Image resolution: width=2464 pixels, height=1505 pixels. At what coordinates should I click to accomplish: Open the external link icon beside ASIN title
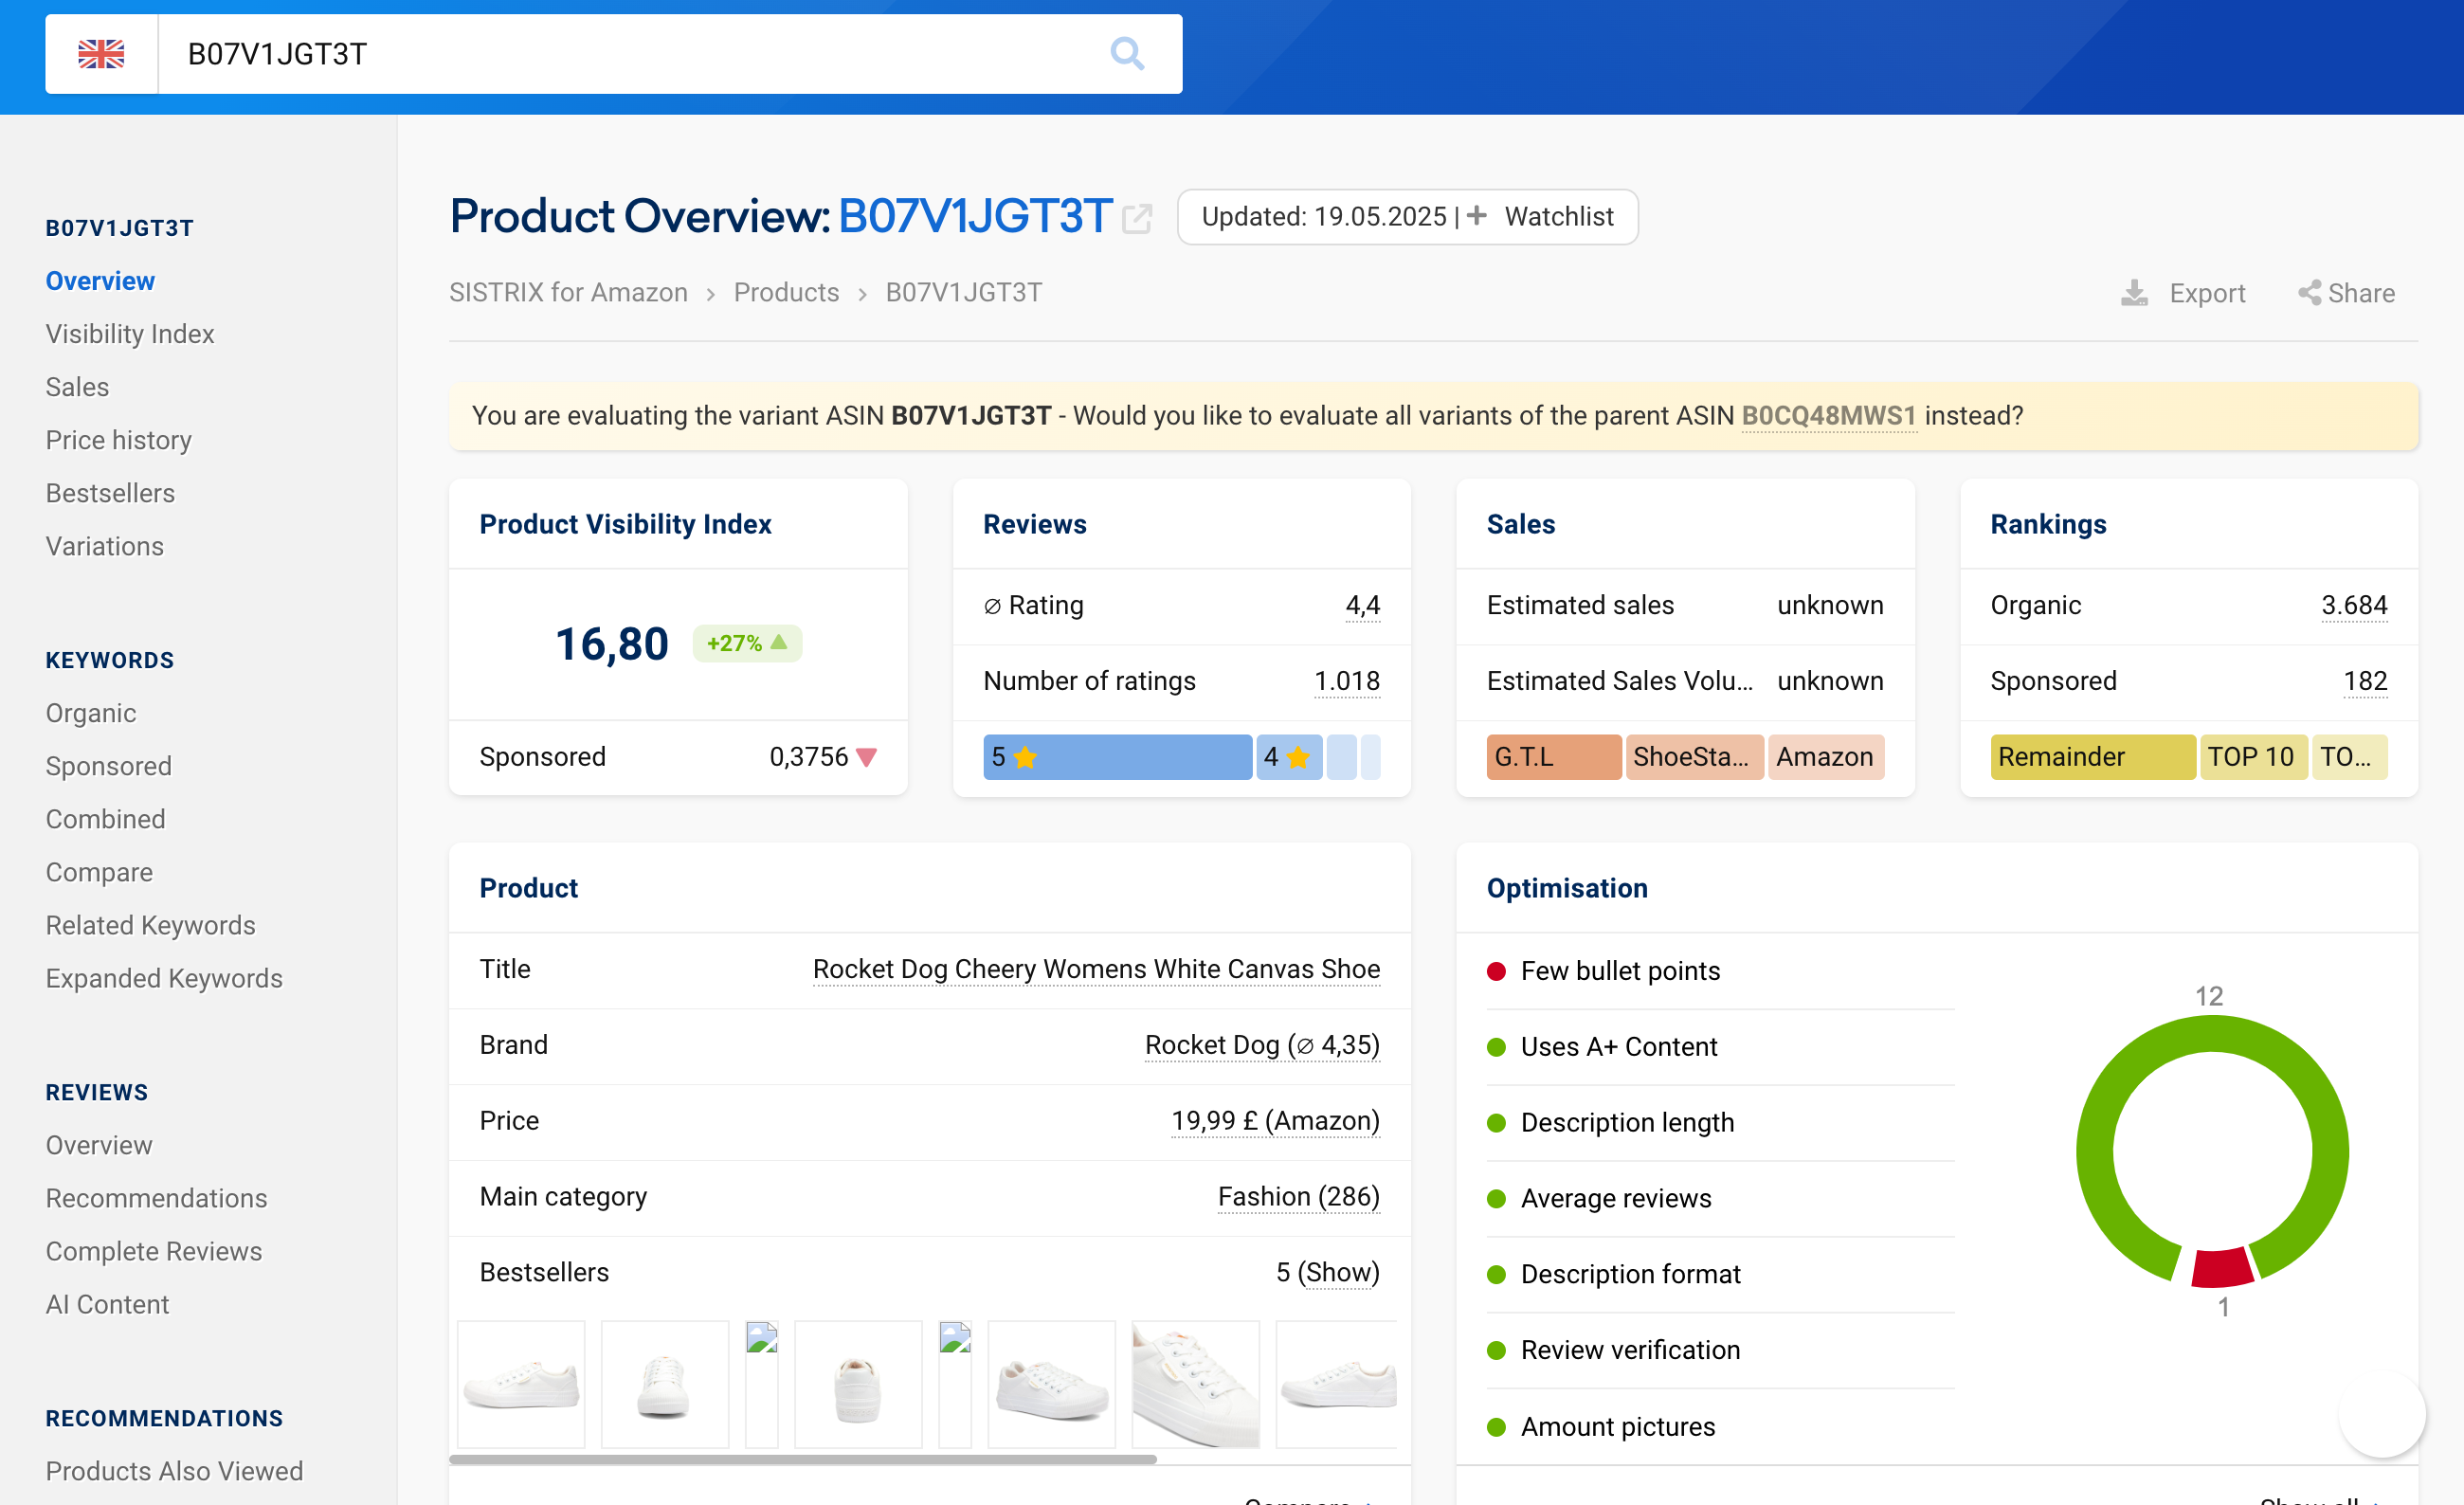pyautogui.click(x=1137, y=218)
